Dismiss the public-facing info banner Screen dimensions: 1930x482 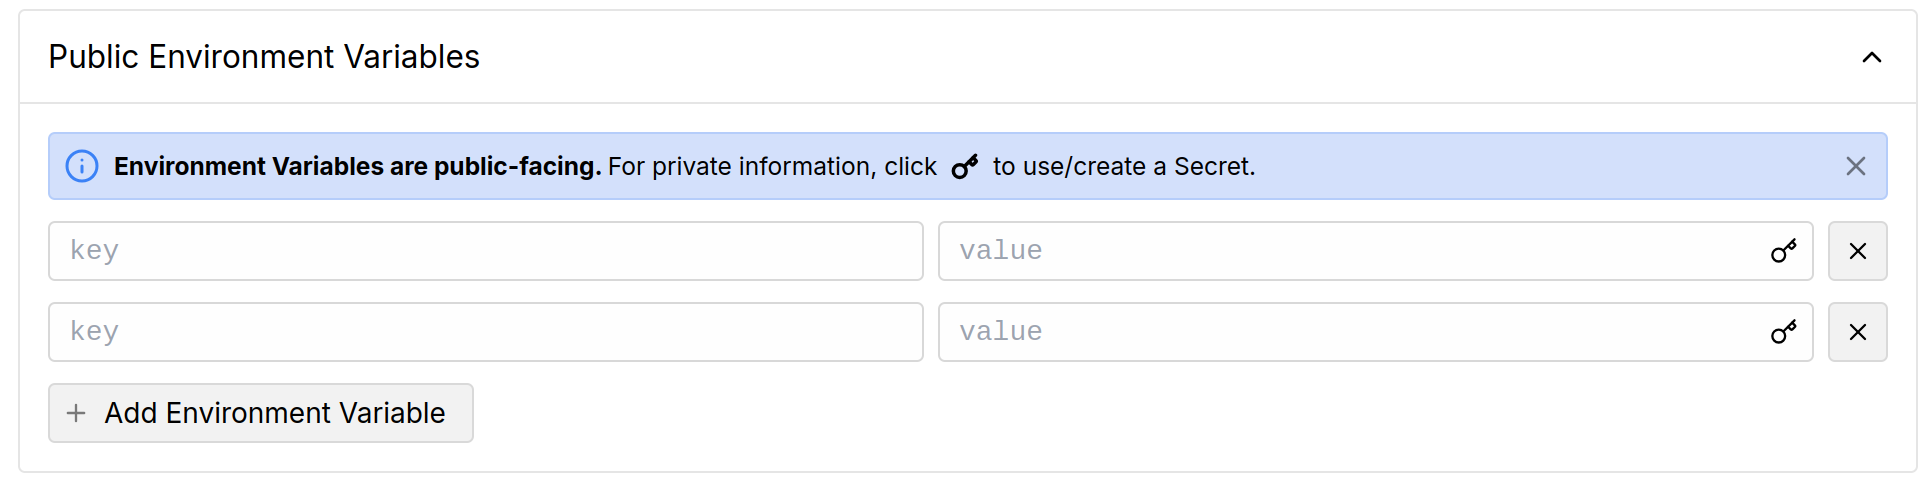click(1855, 166)
